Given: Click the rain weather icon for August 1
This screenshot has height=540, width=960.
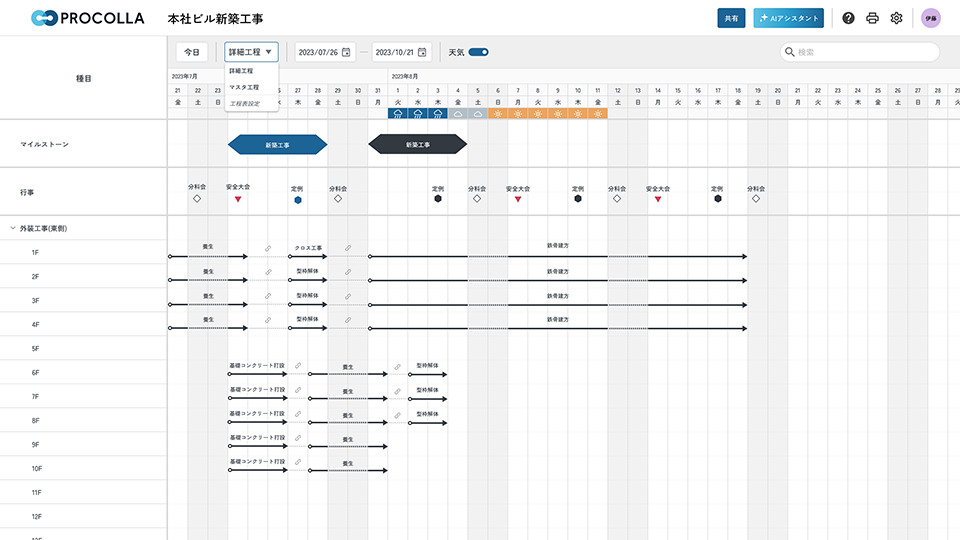Looking at the screenshot, I should [x=398, y=114].
